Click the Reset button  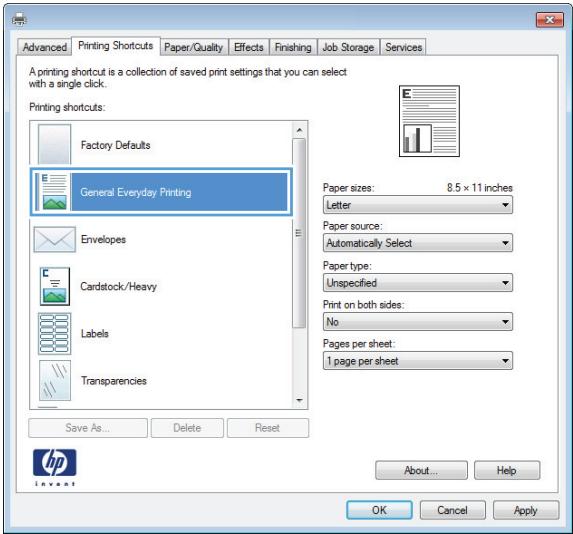click(x=267, y=428)
